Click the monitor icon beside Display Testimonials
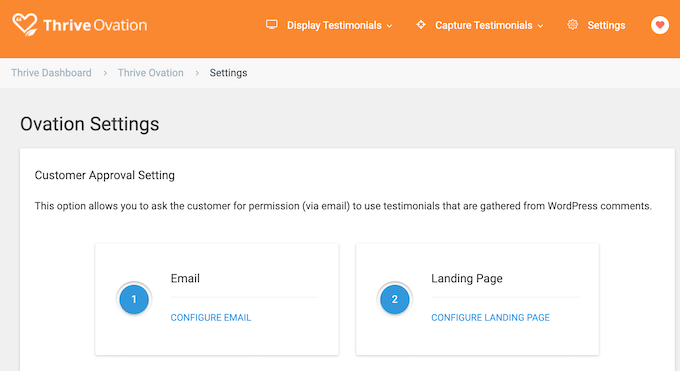 click(272, 24)
